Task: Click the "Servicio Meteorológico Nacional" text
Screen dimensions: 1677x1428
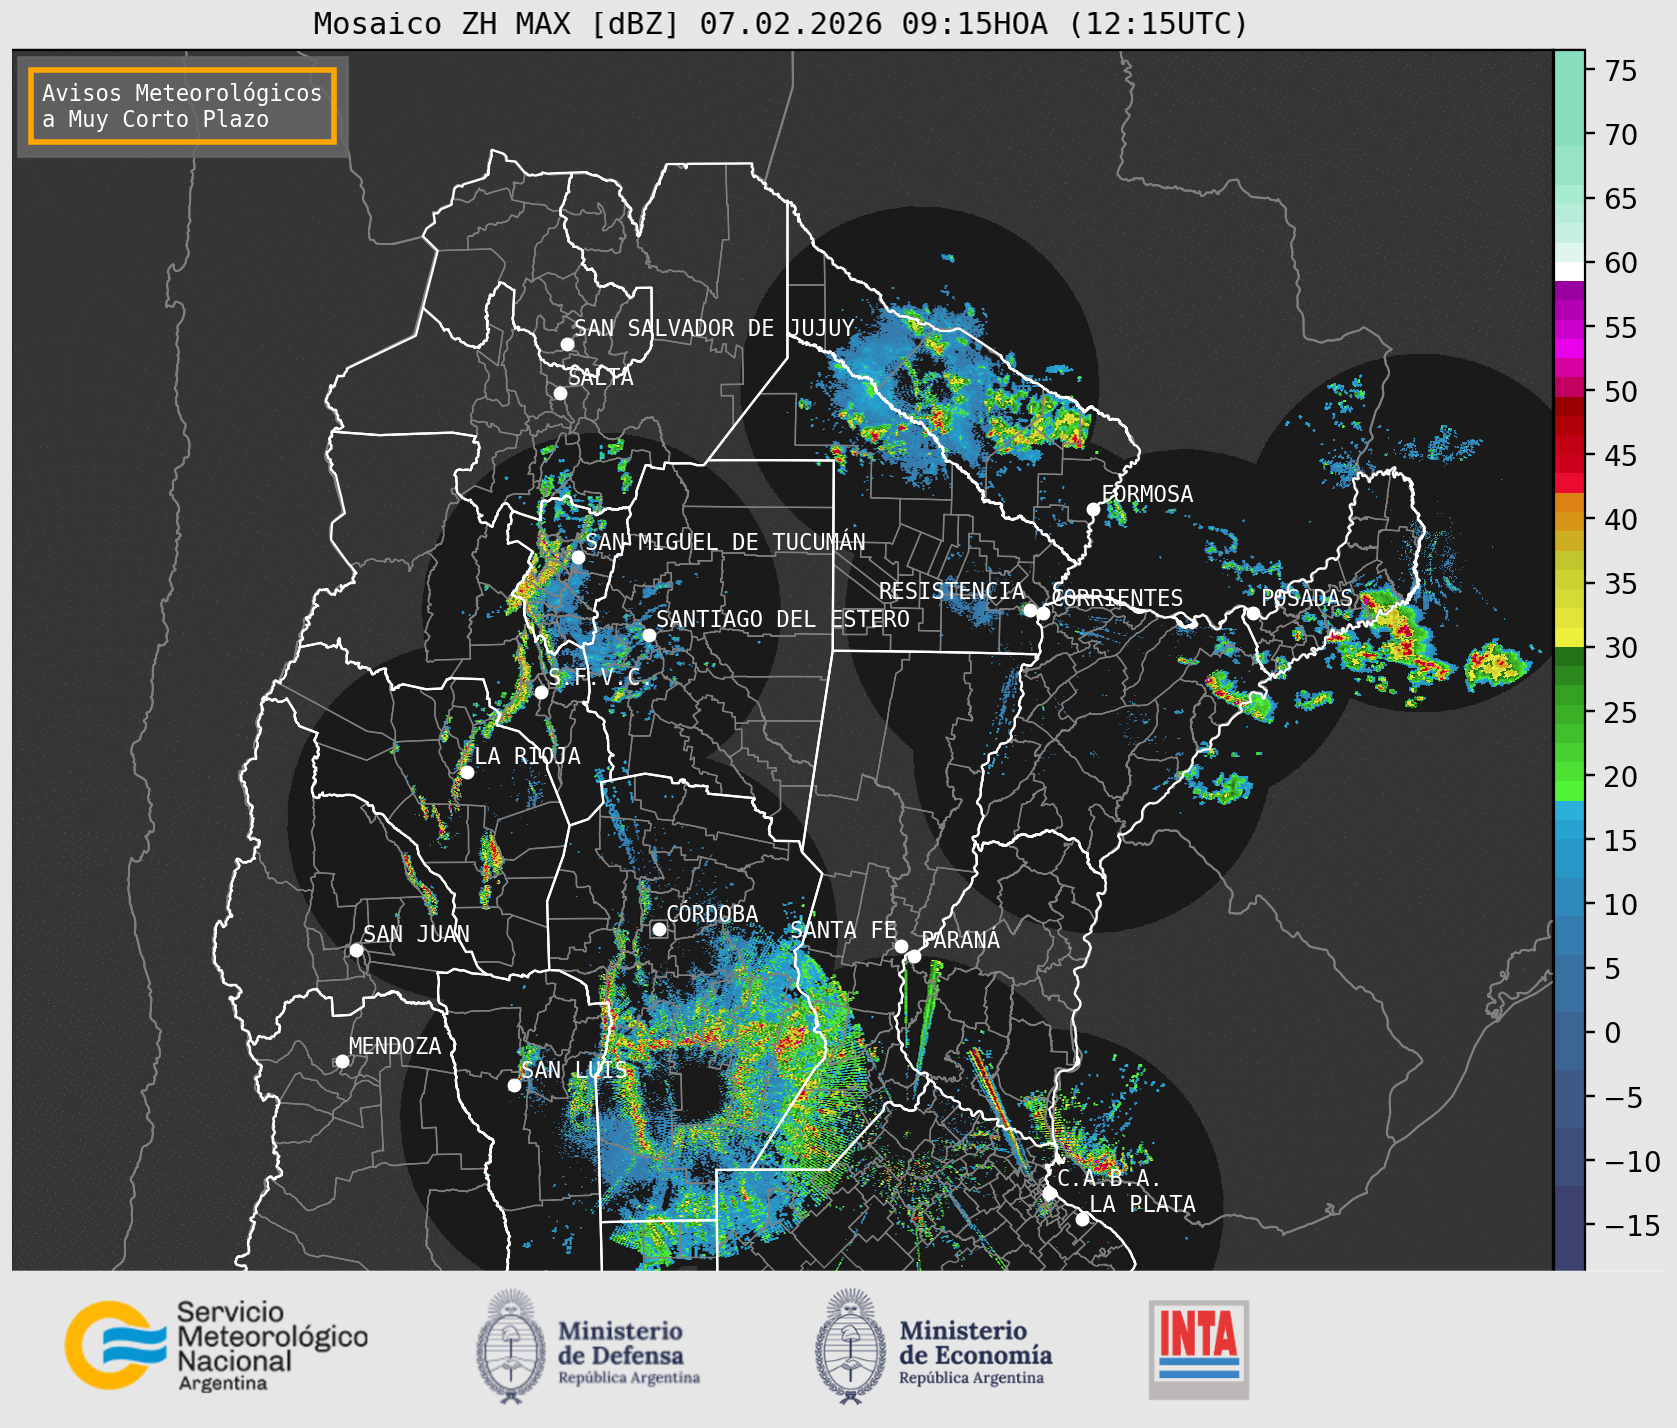Action: coord(272,1337)
